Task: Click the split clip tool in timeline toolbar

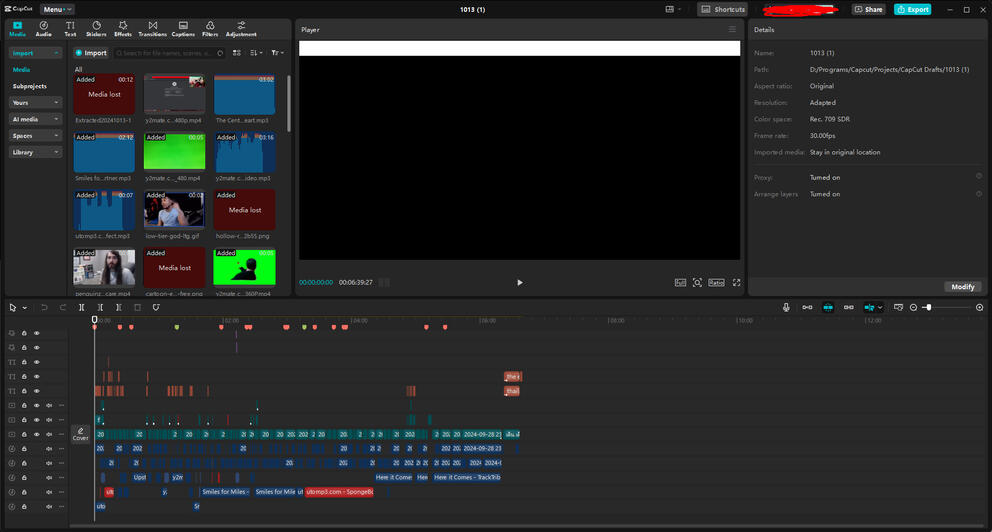Action: [82, 307]
